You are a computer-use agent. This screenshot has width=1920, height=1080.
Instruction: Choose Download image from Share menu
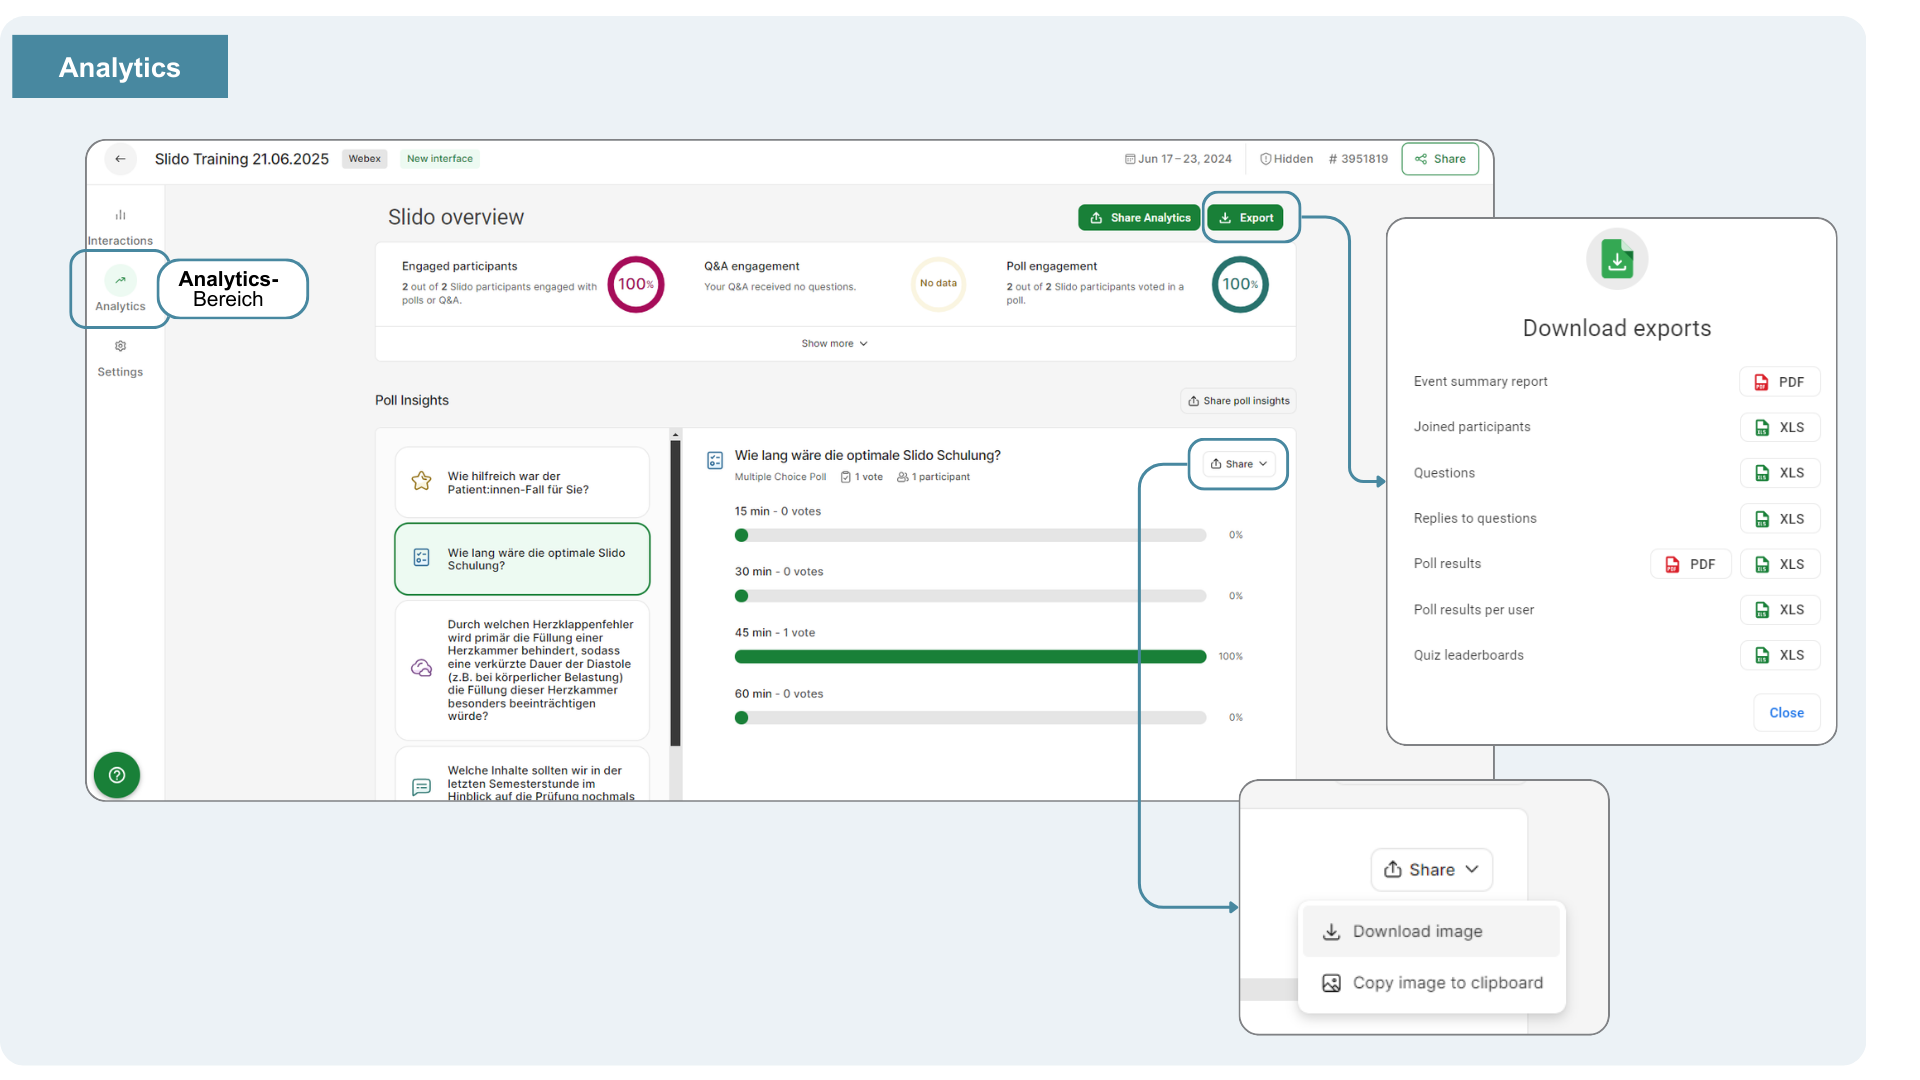[x=1431, y=931]
